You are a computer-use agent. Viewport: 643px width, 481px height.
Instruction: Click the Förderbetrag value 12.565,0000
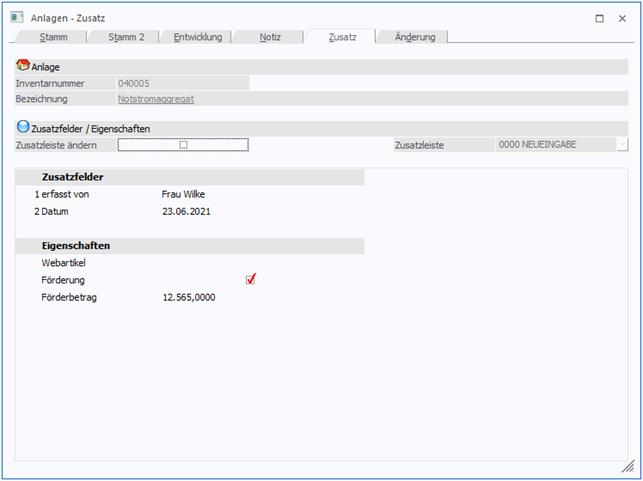pyautogui.click(x=188, y=297)
